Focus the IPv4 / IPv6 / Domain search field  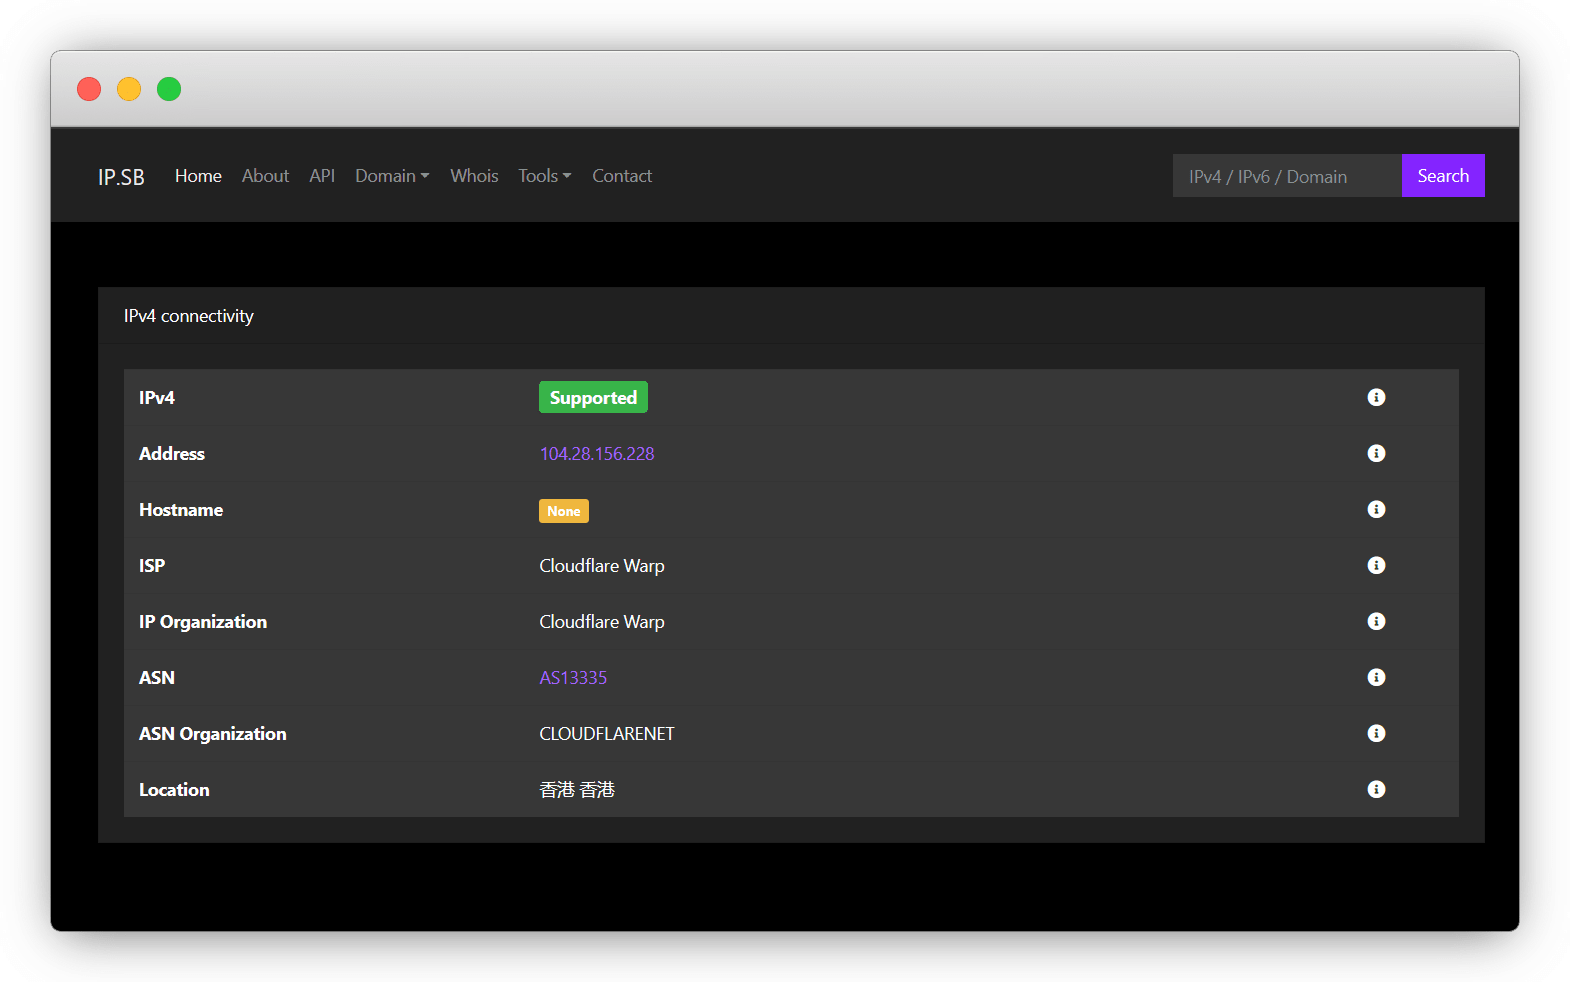pyautogui.click(x=1286, y=176)
